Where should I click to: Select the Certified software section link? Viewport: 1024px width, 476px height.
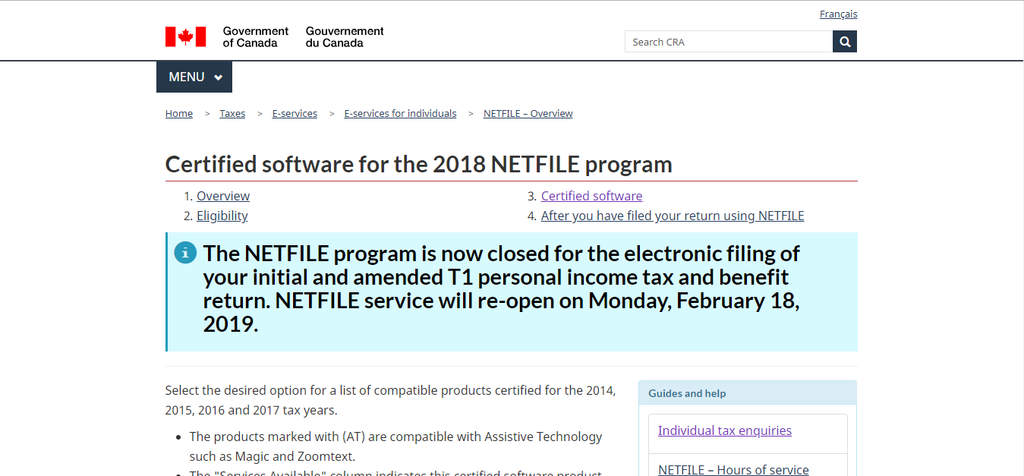point(592,196)
